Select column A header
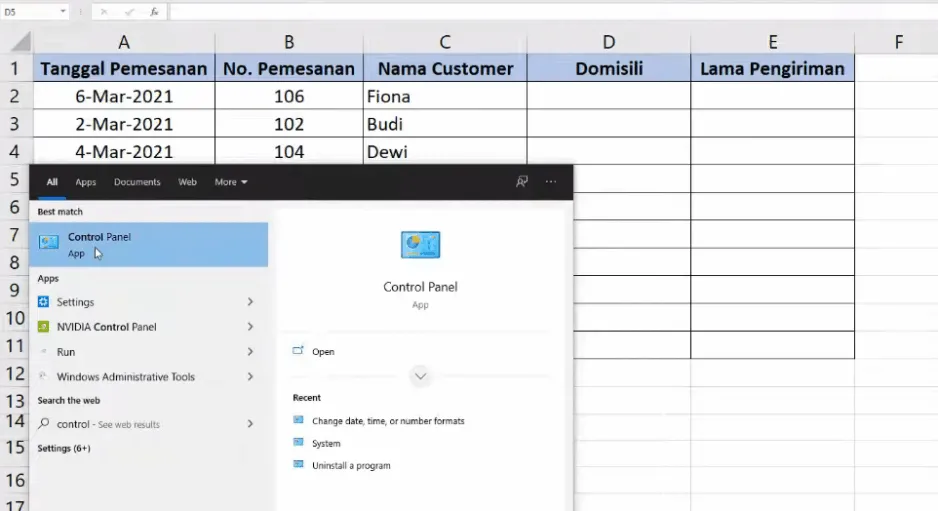The height and width of the screenshot is (511, 938). pos(124,42)
